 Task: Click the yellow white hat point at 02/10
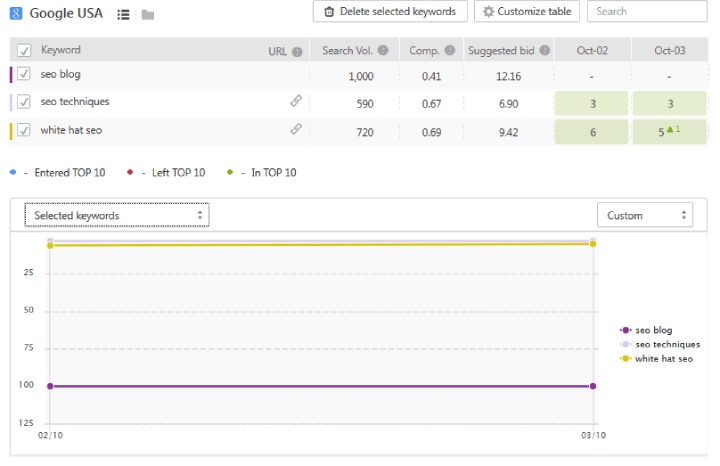point(50,246)
